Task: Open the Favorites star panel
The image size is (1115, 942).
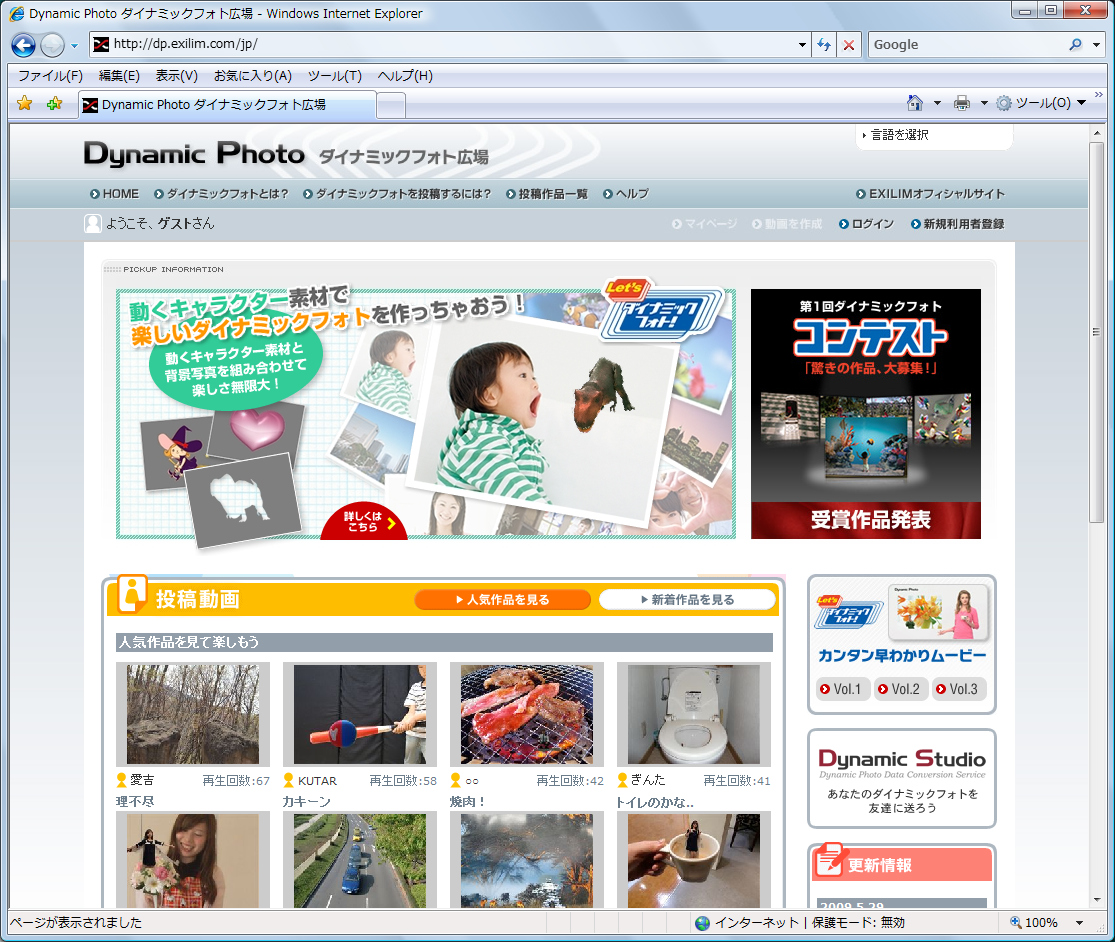Action: pos(22,103)
